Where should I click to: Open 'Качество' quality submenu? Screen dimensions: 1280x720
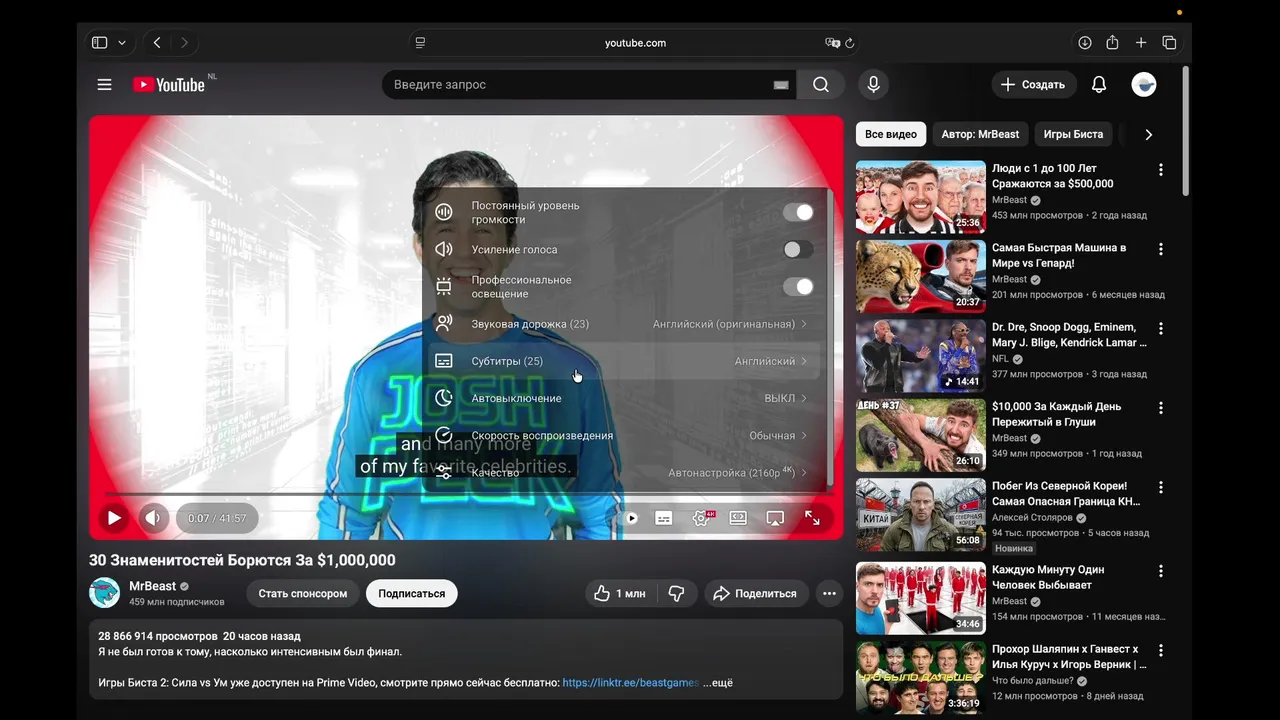pos(626,472)
